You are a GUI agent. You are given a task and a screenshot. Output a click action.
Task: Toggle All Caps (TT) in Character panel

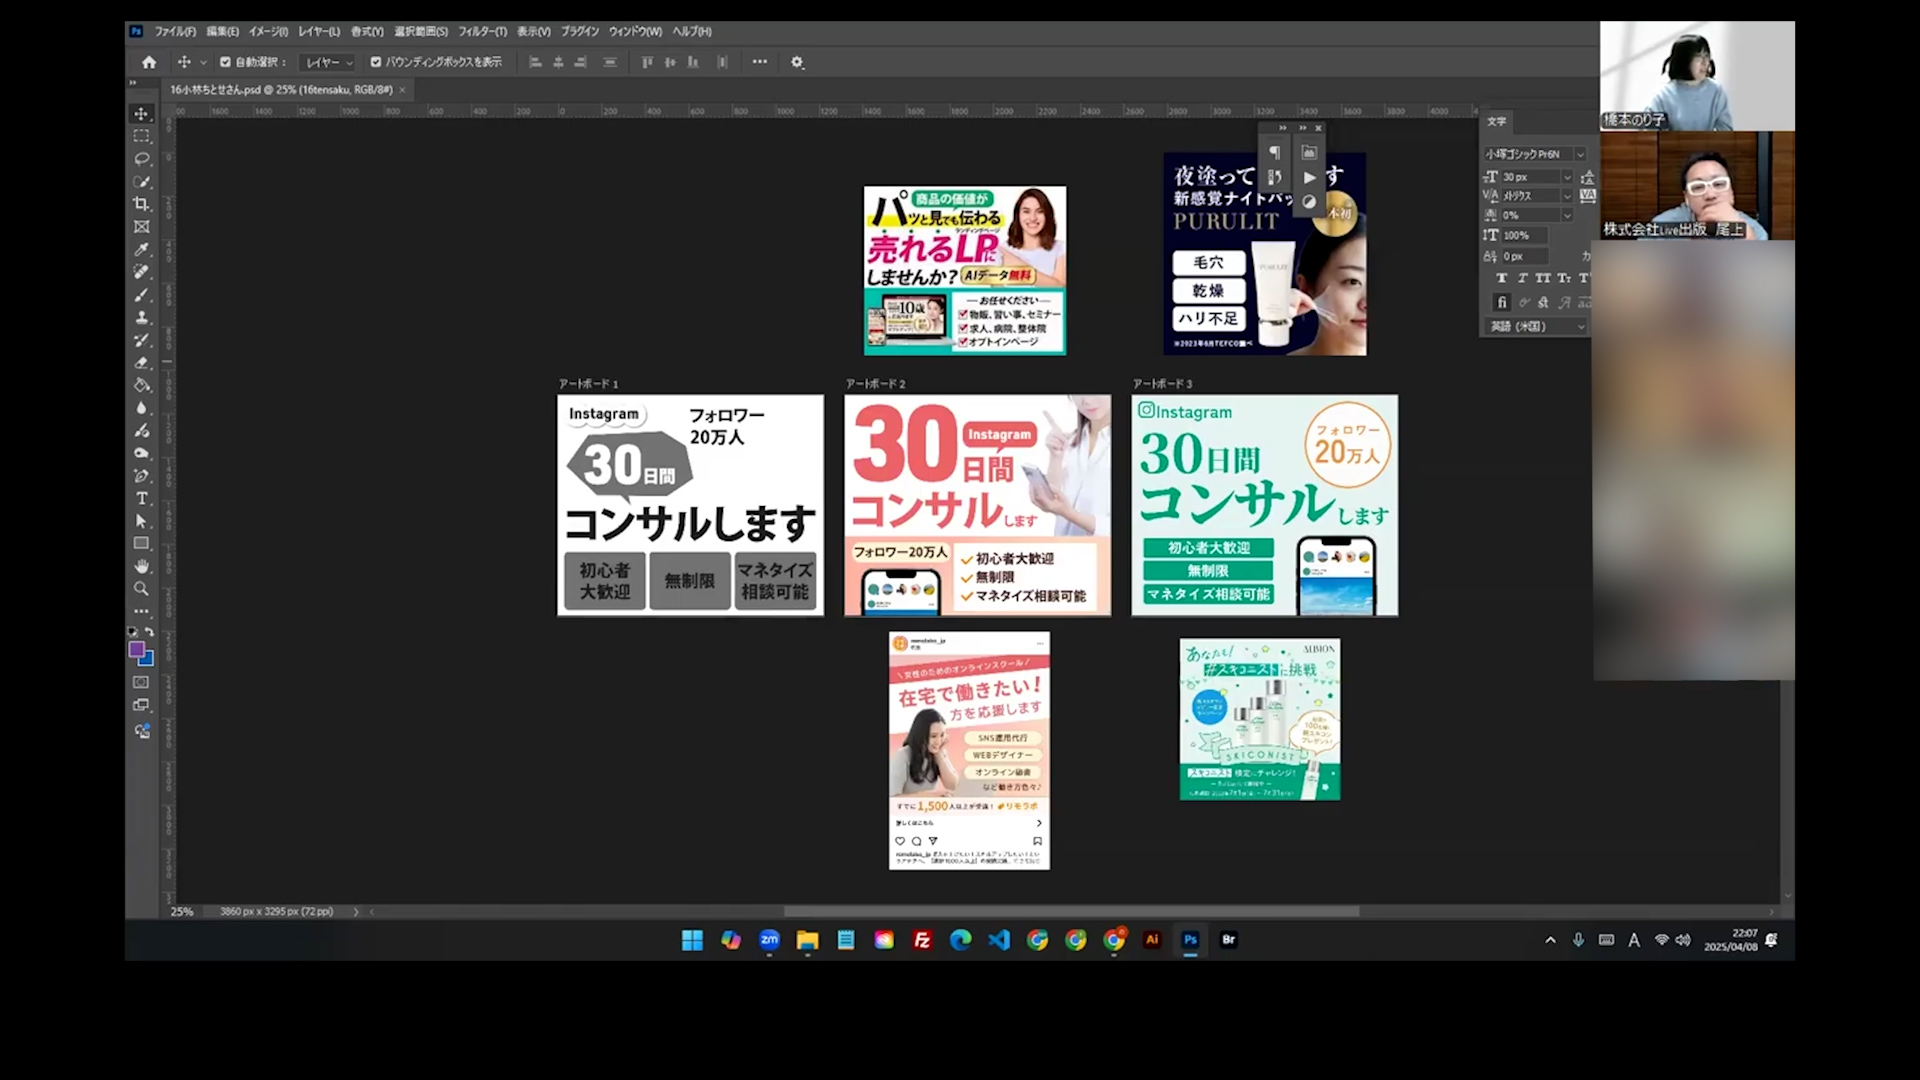[1543, 278]
